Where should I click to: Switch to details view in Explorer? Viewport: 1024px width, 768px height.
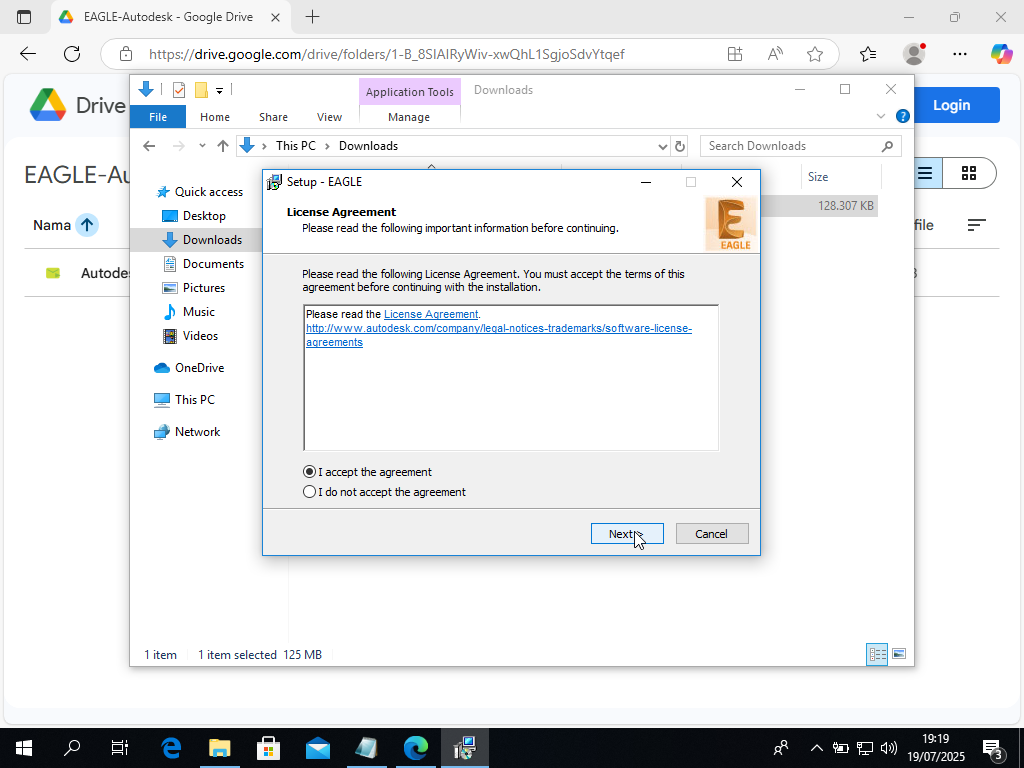coord(877,654)
